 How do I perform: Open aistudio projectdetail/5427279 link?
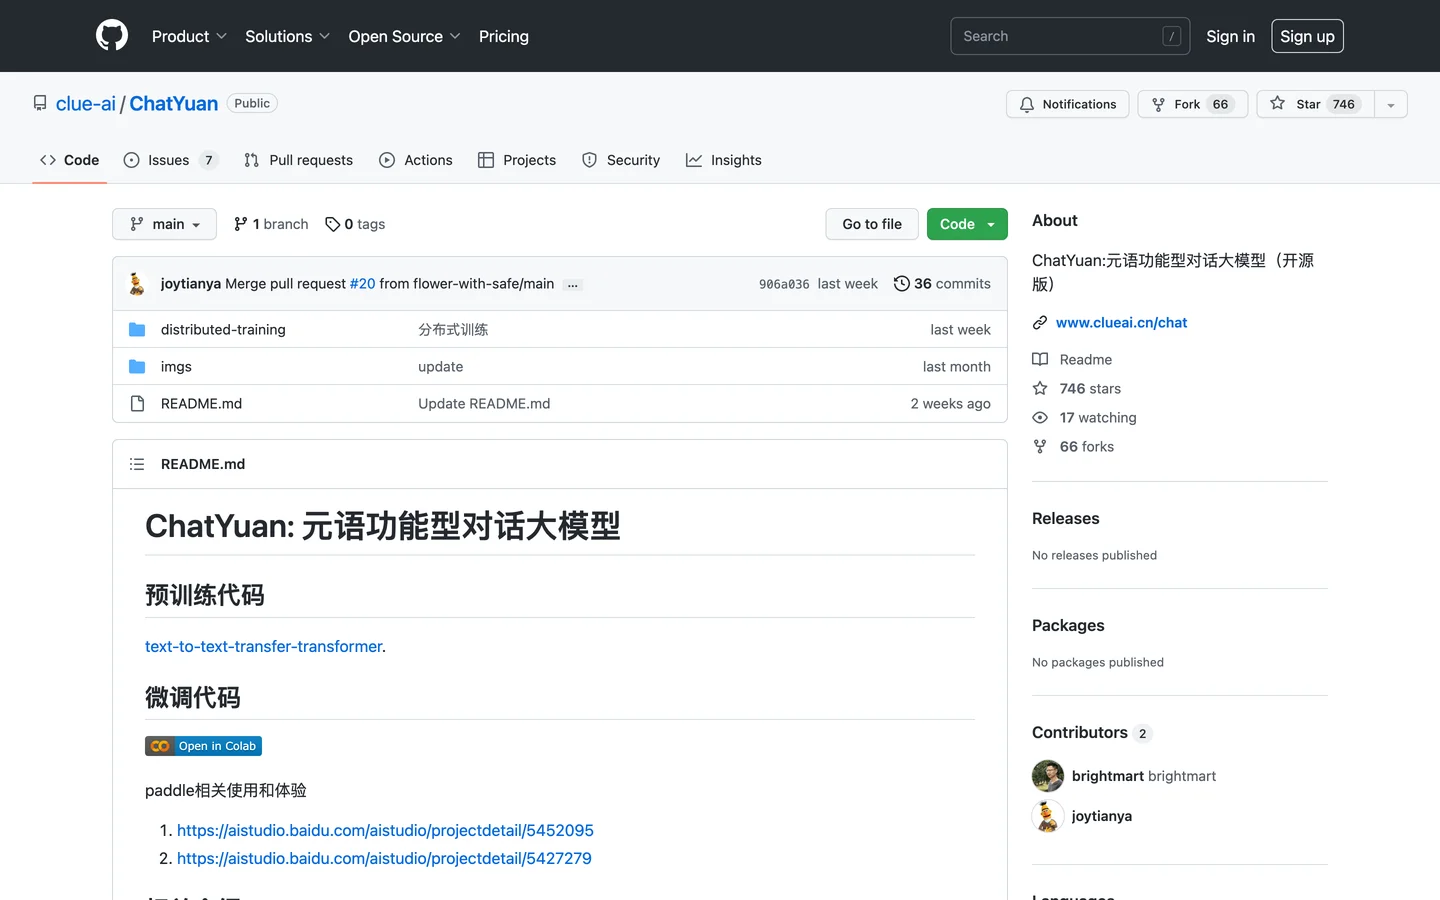pyautogui.click(x=384, y=858)
